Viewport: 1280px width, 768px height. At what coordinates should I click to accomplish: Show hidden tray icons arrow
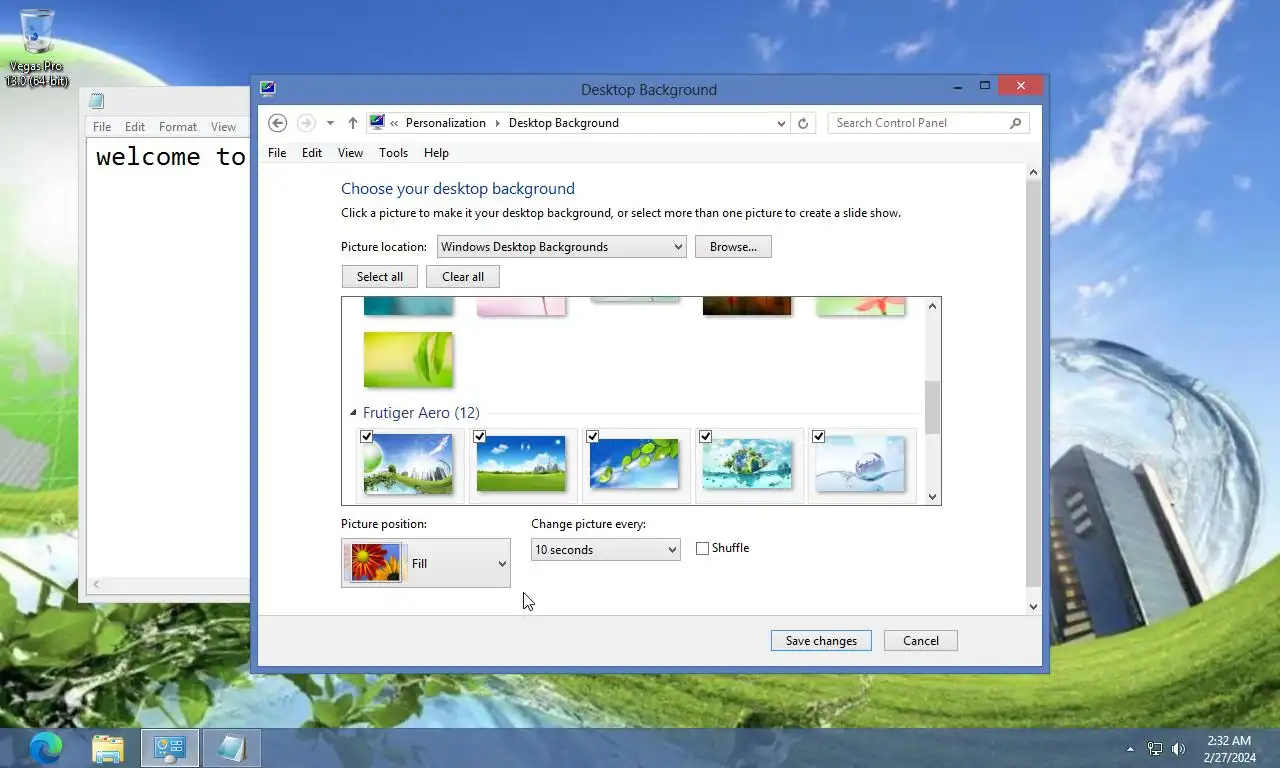[1130, 748]
